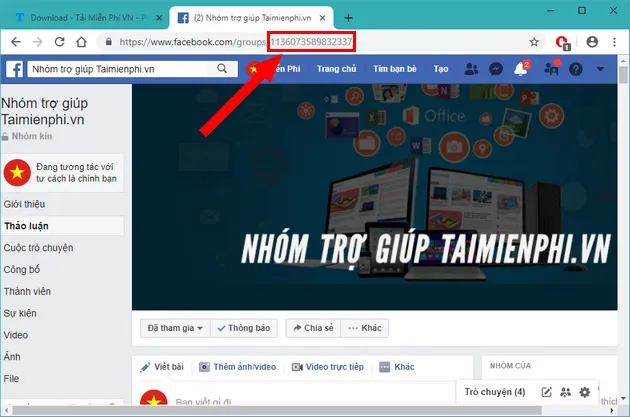
Task: Click Tạo in Facebook top bar
Action: click(x=441, y=69)
